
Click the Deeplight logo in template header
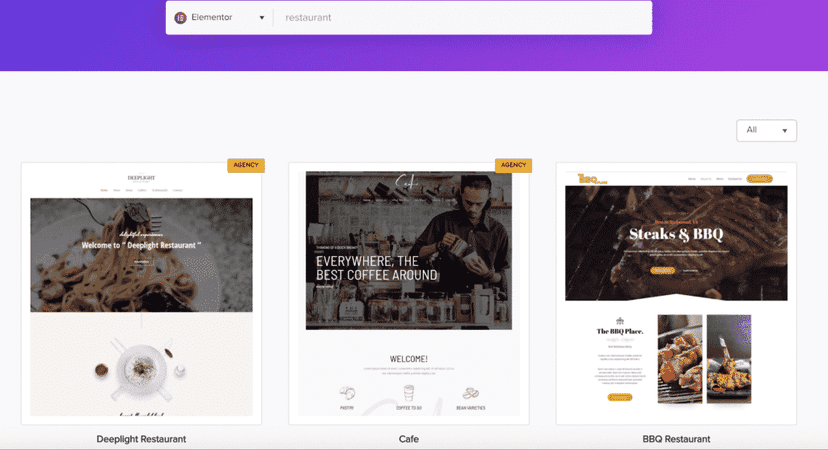141,177
